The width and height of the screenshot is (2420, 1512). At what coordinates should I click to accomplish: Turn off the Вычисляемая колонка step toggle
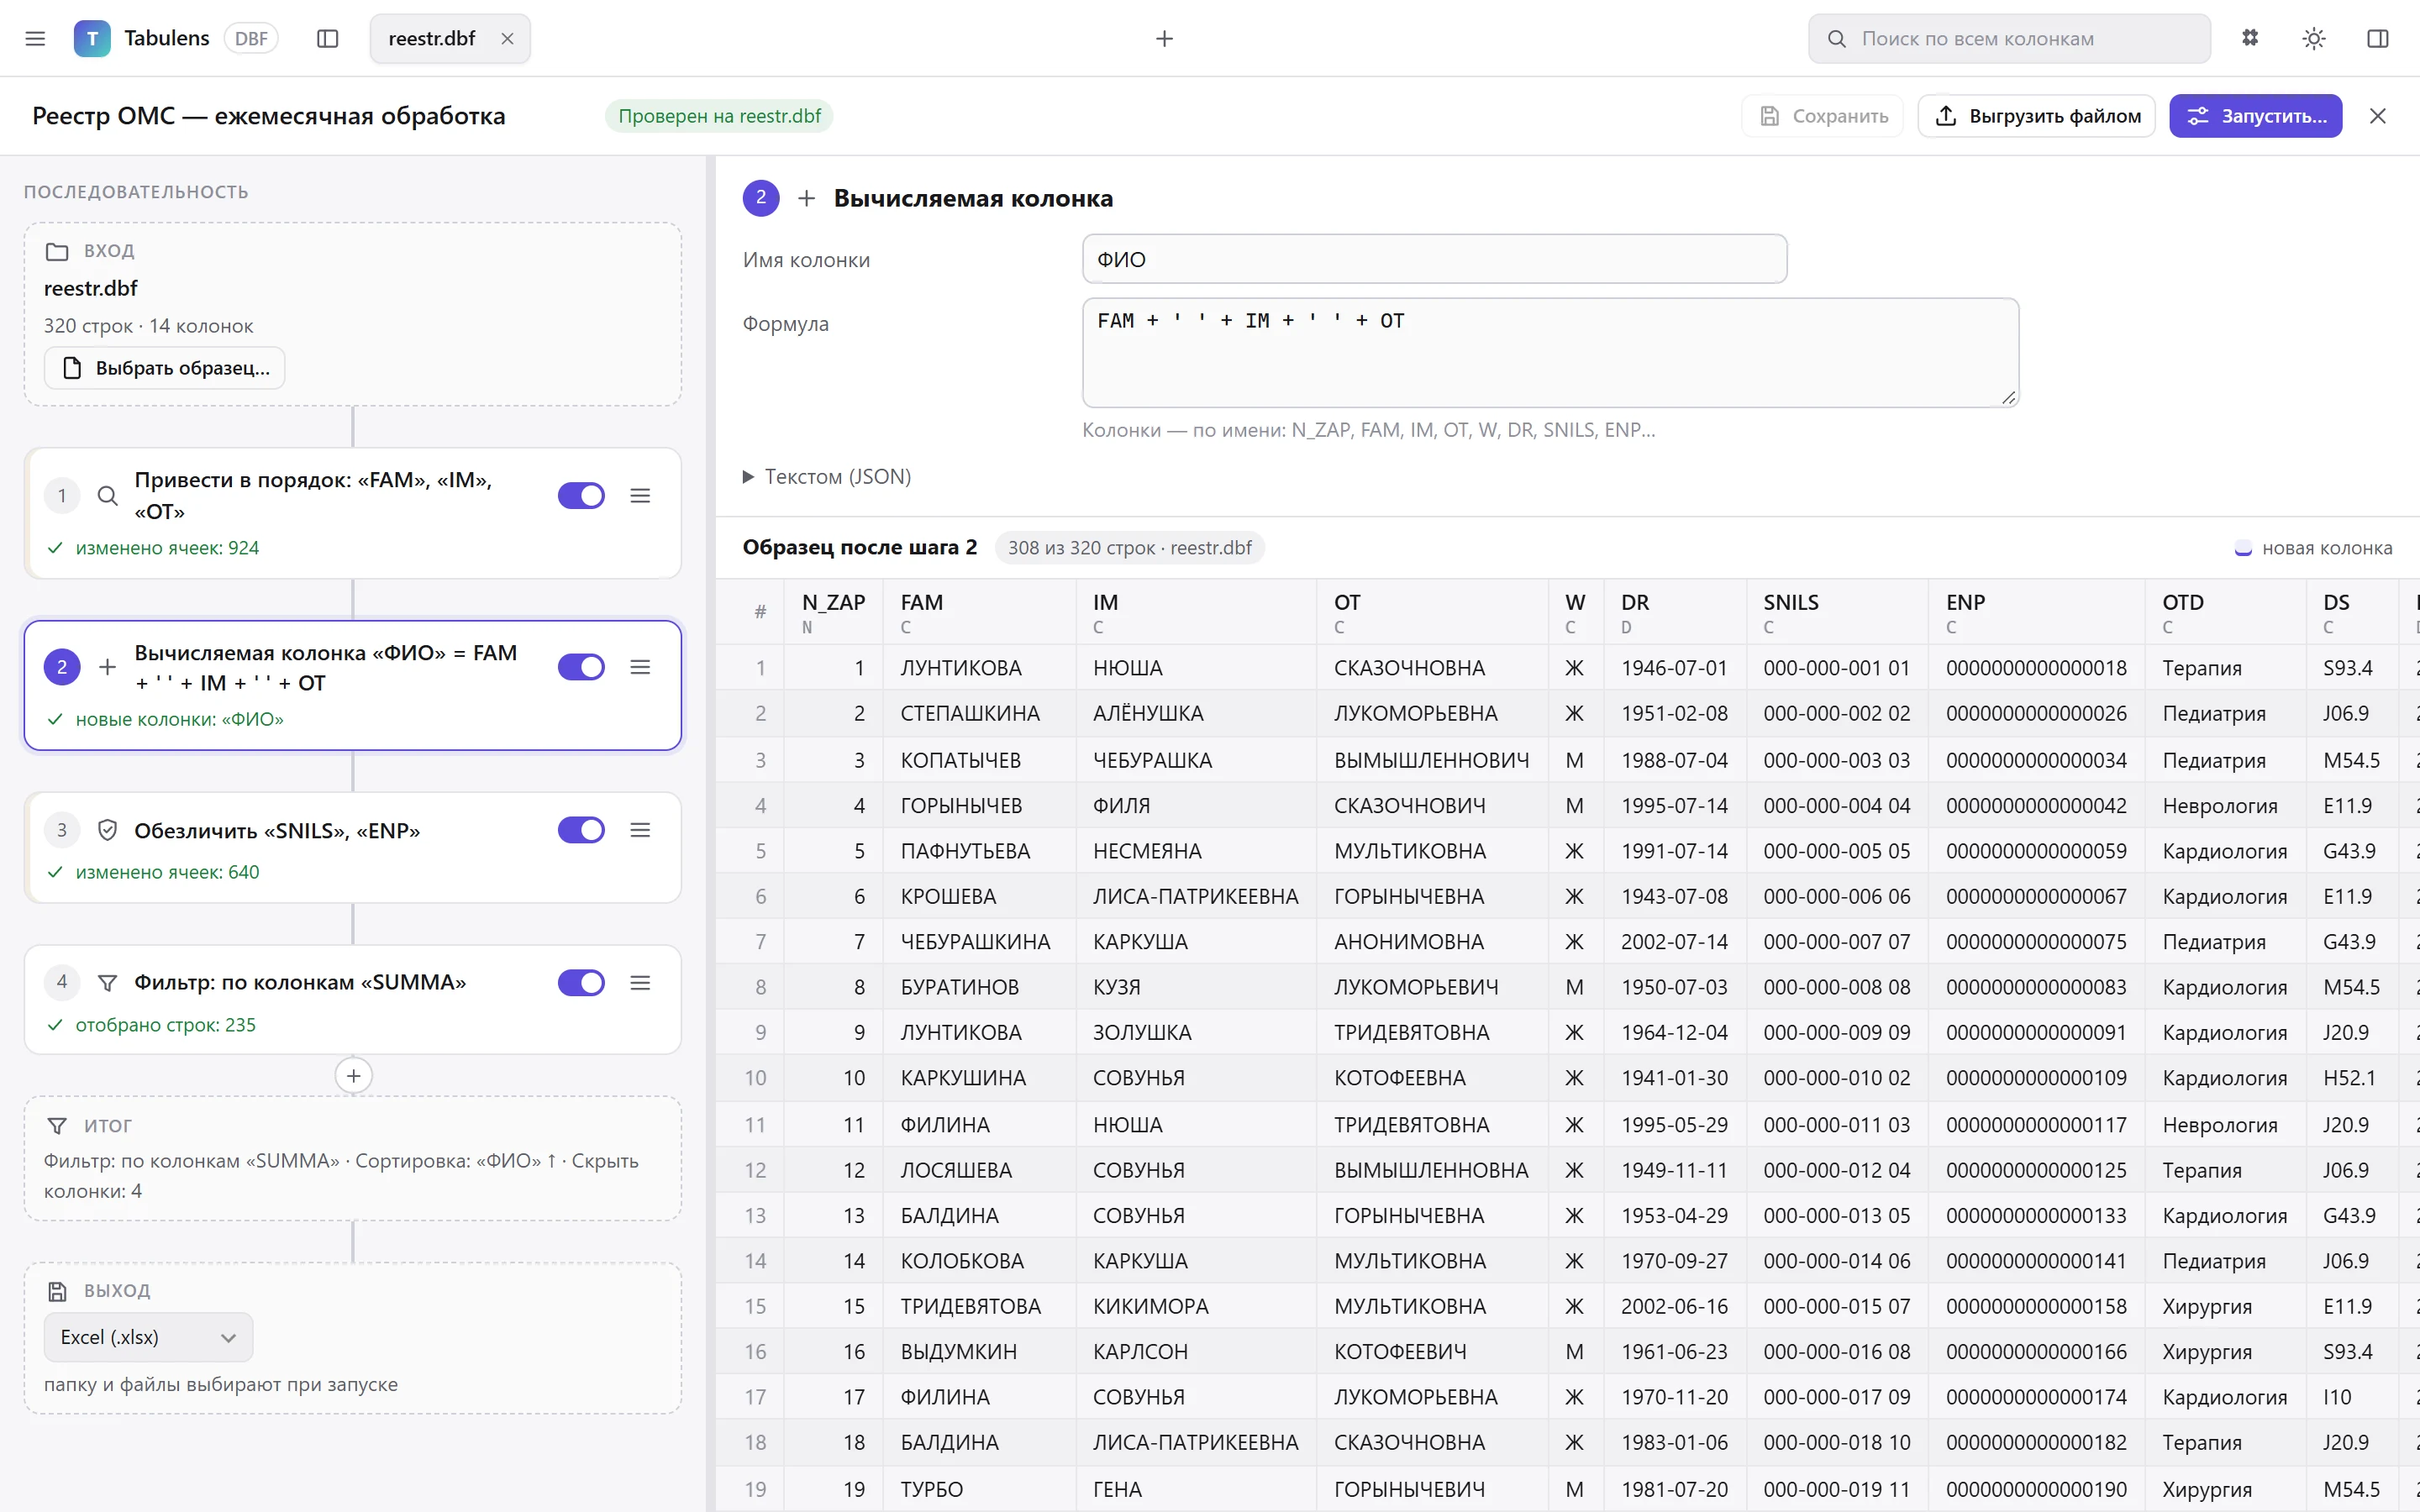click(x=581, y=667)
